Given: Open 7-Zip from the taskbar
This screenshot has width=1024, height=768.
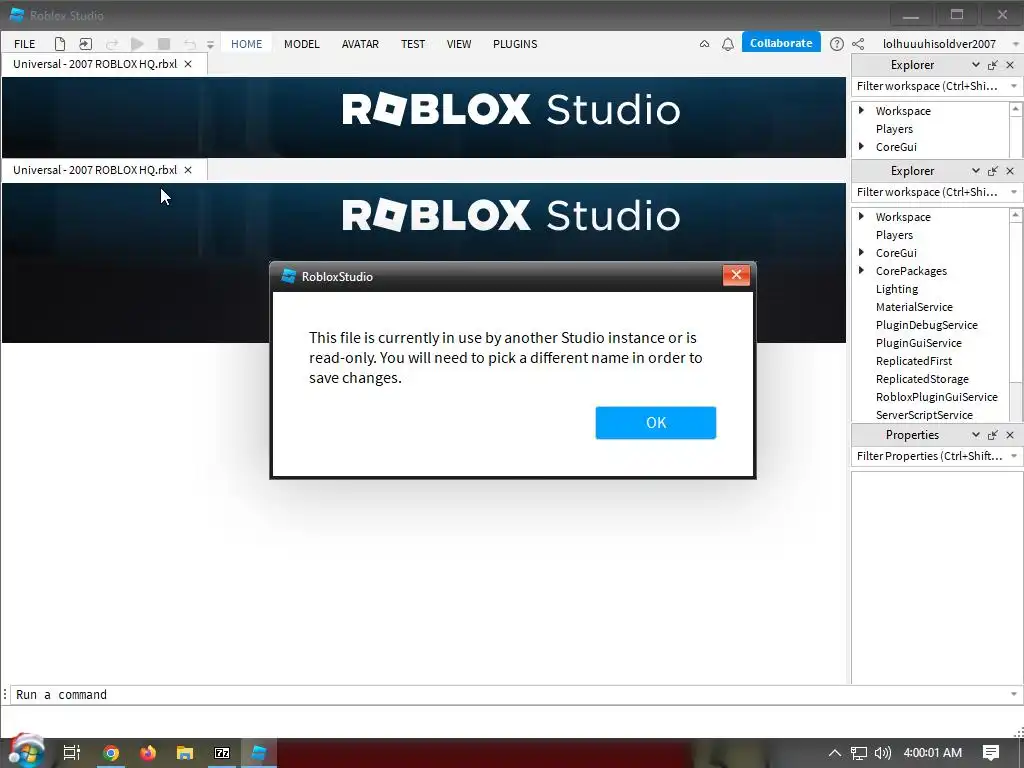Looking at the screenshot, I should (222, 753).
